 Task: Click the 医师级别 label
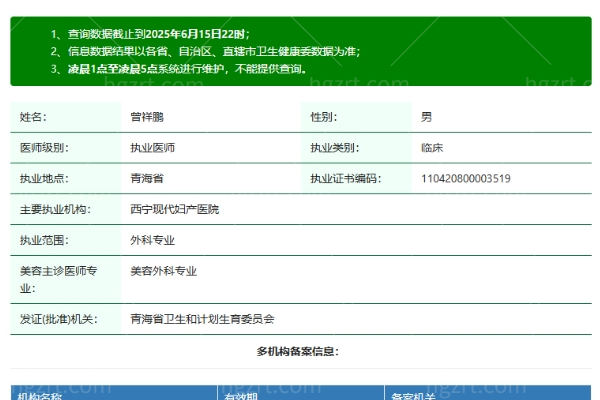coord(44,148)
